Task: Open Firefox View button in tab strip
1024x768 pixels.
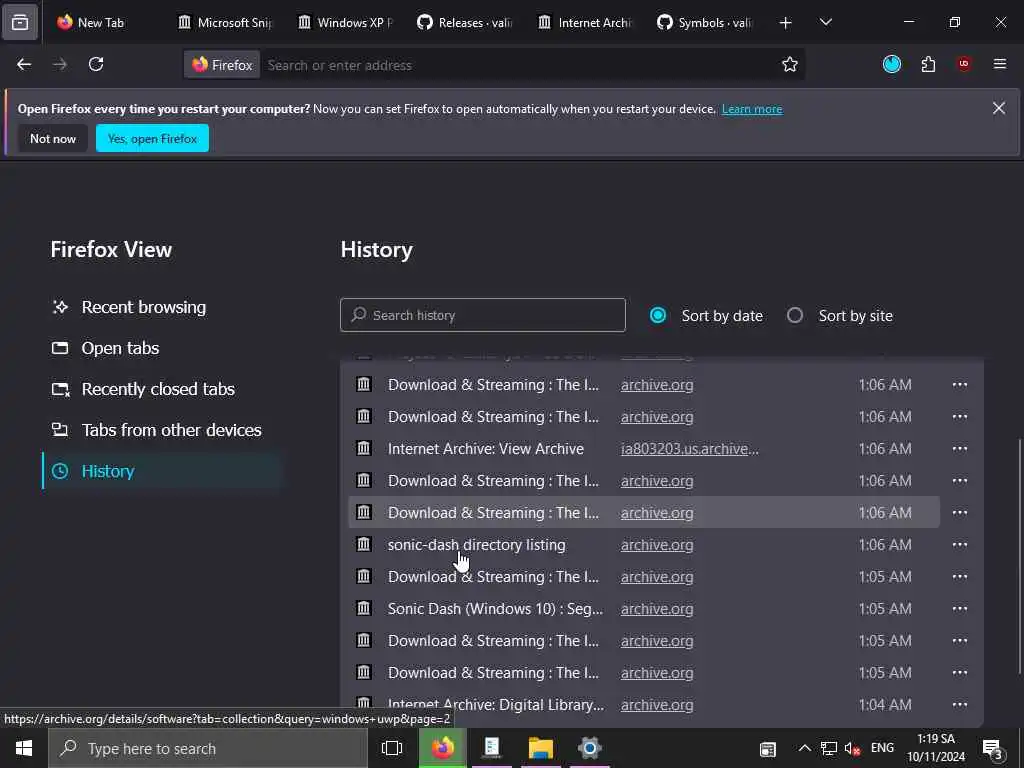Action: coord(20,22)
